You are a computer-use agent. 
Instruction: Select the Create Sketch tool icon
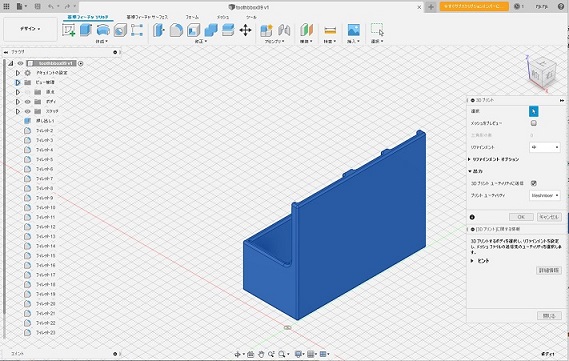(x=69, y=30)
